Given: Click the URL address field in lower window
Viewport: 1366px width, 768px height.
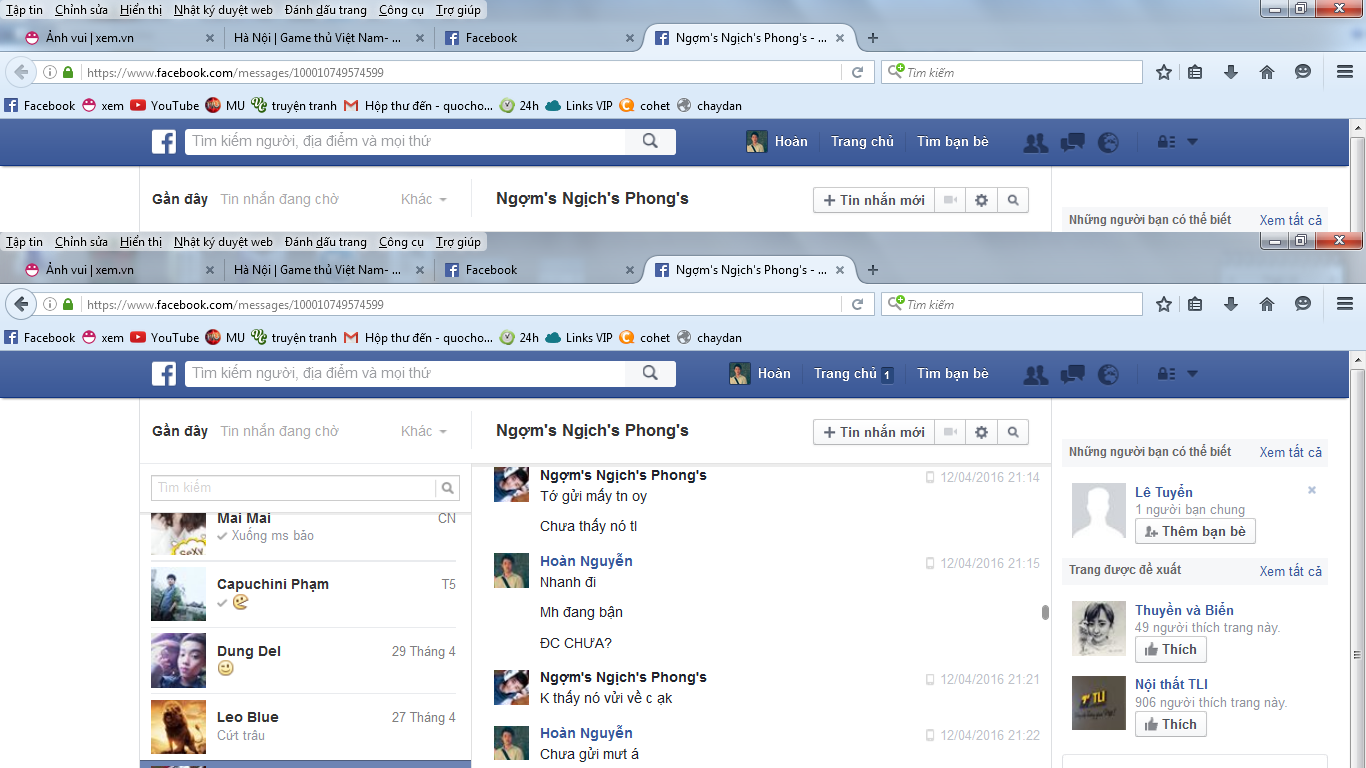Looking at the screenshot, I should tap(460, 304).
